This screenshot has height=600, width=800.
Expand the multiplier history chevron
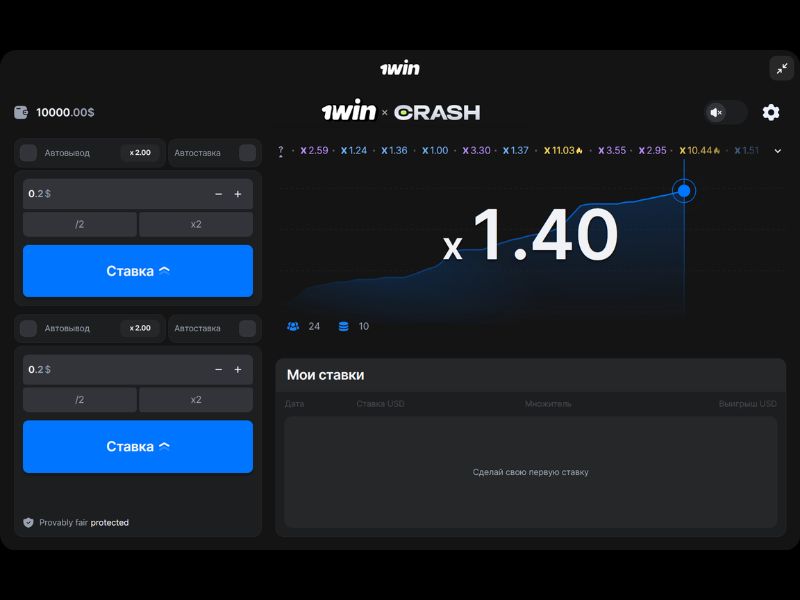point(778,151)
